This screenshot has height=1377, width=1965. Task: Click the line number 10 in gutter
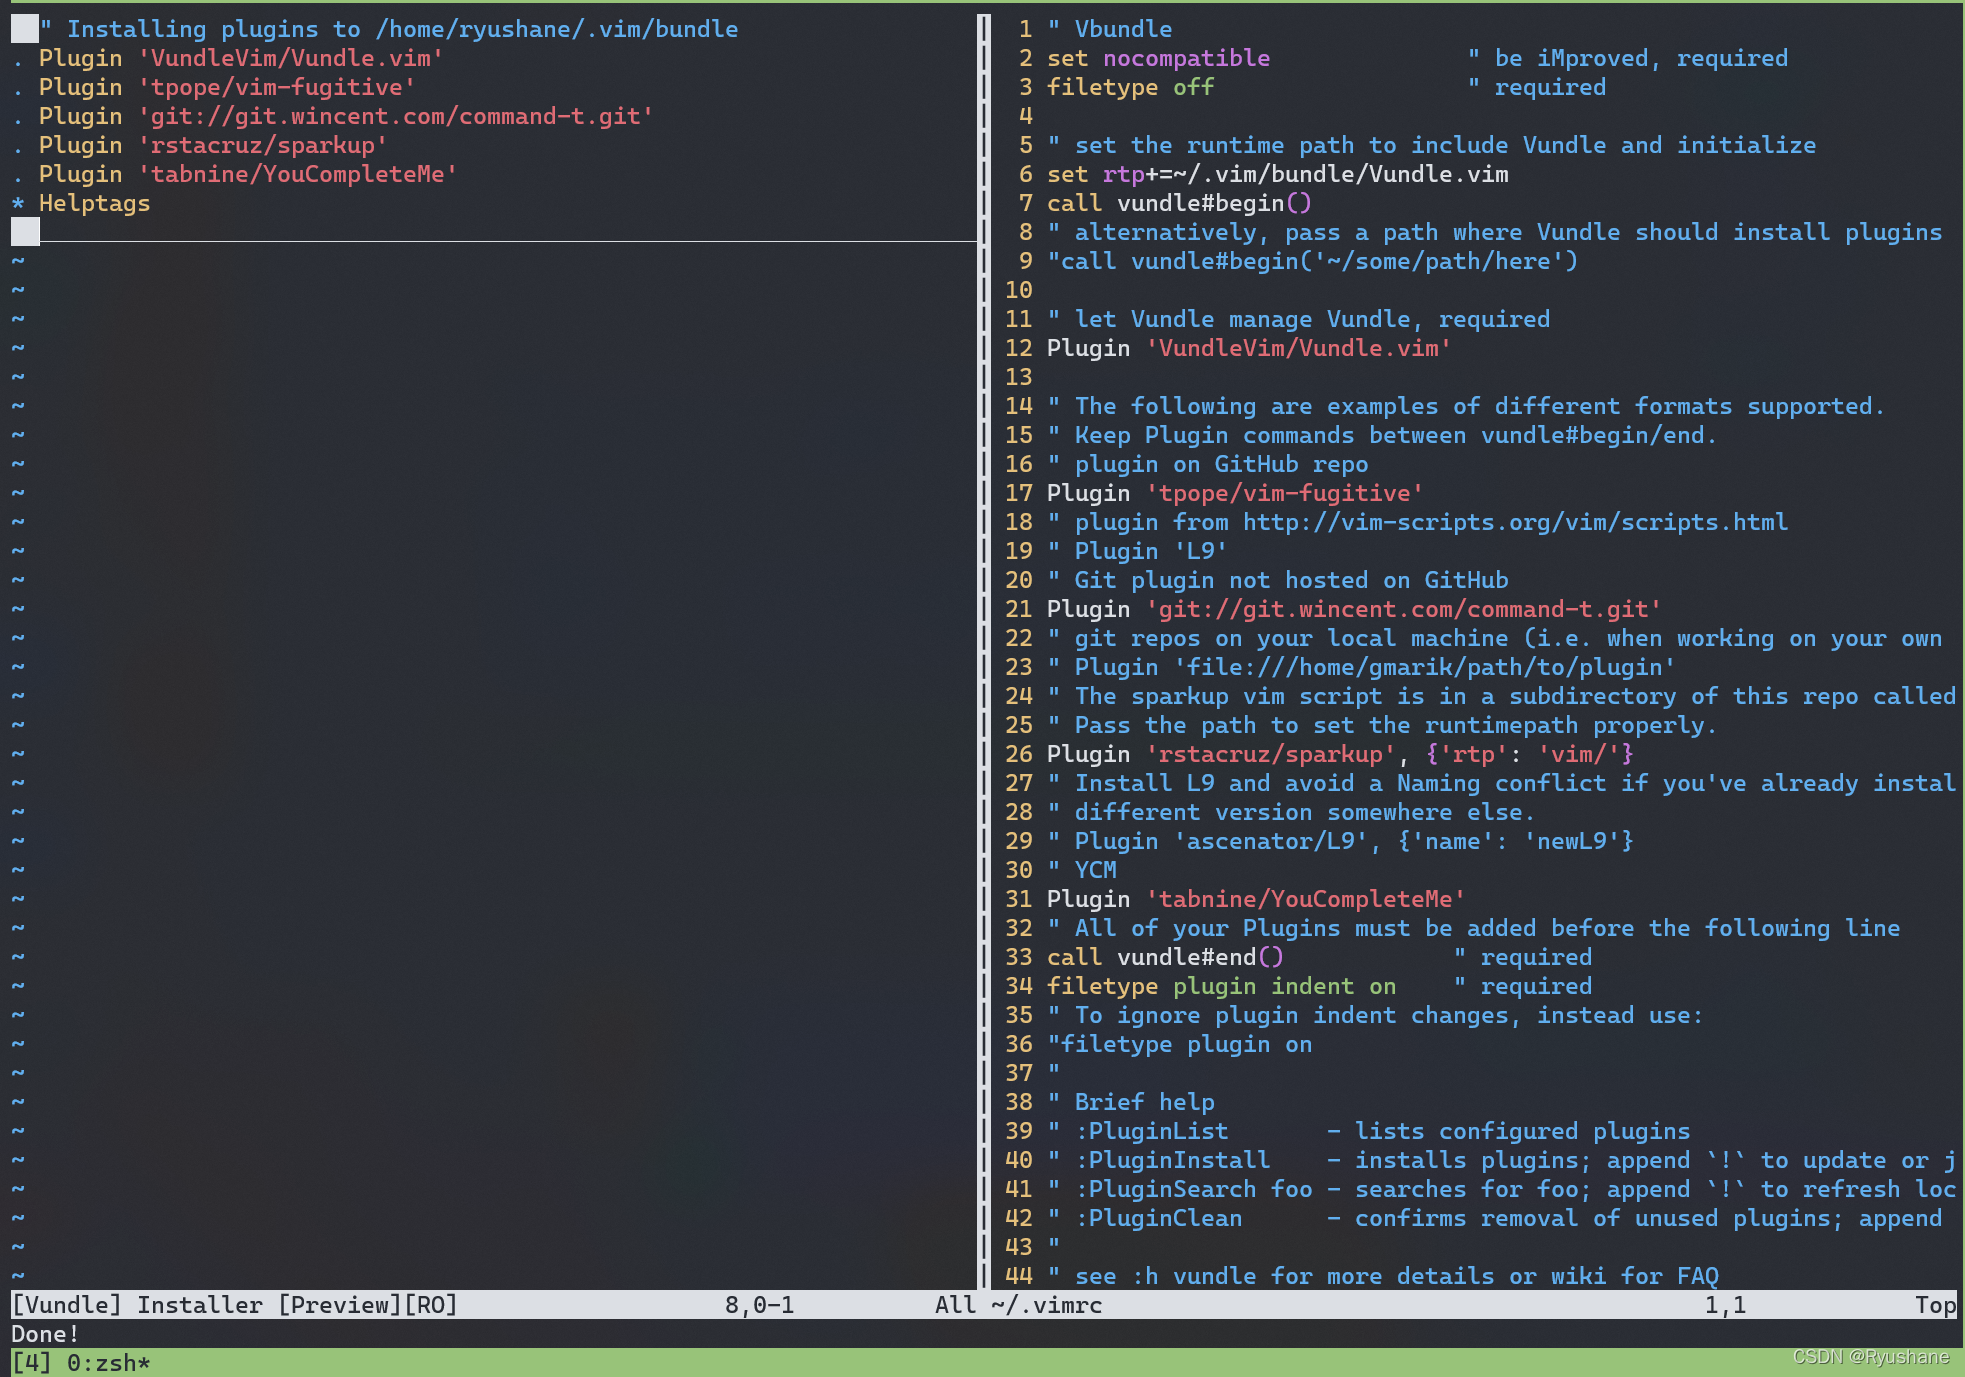tap(1018, 290)
